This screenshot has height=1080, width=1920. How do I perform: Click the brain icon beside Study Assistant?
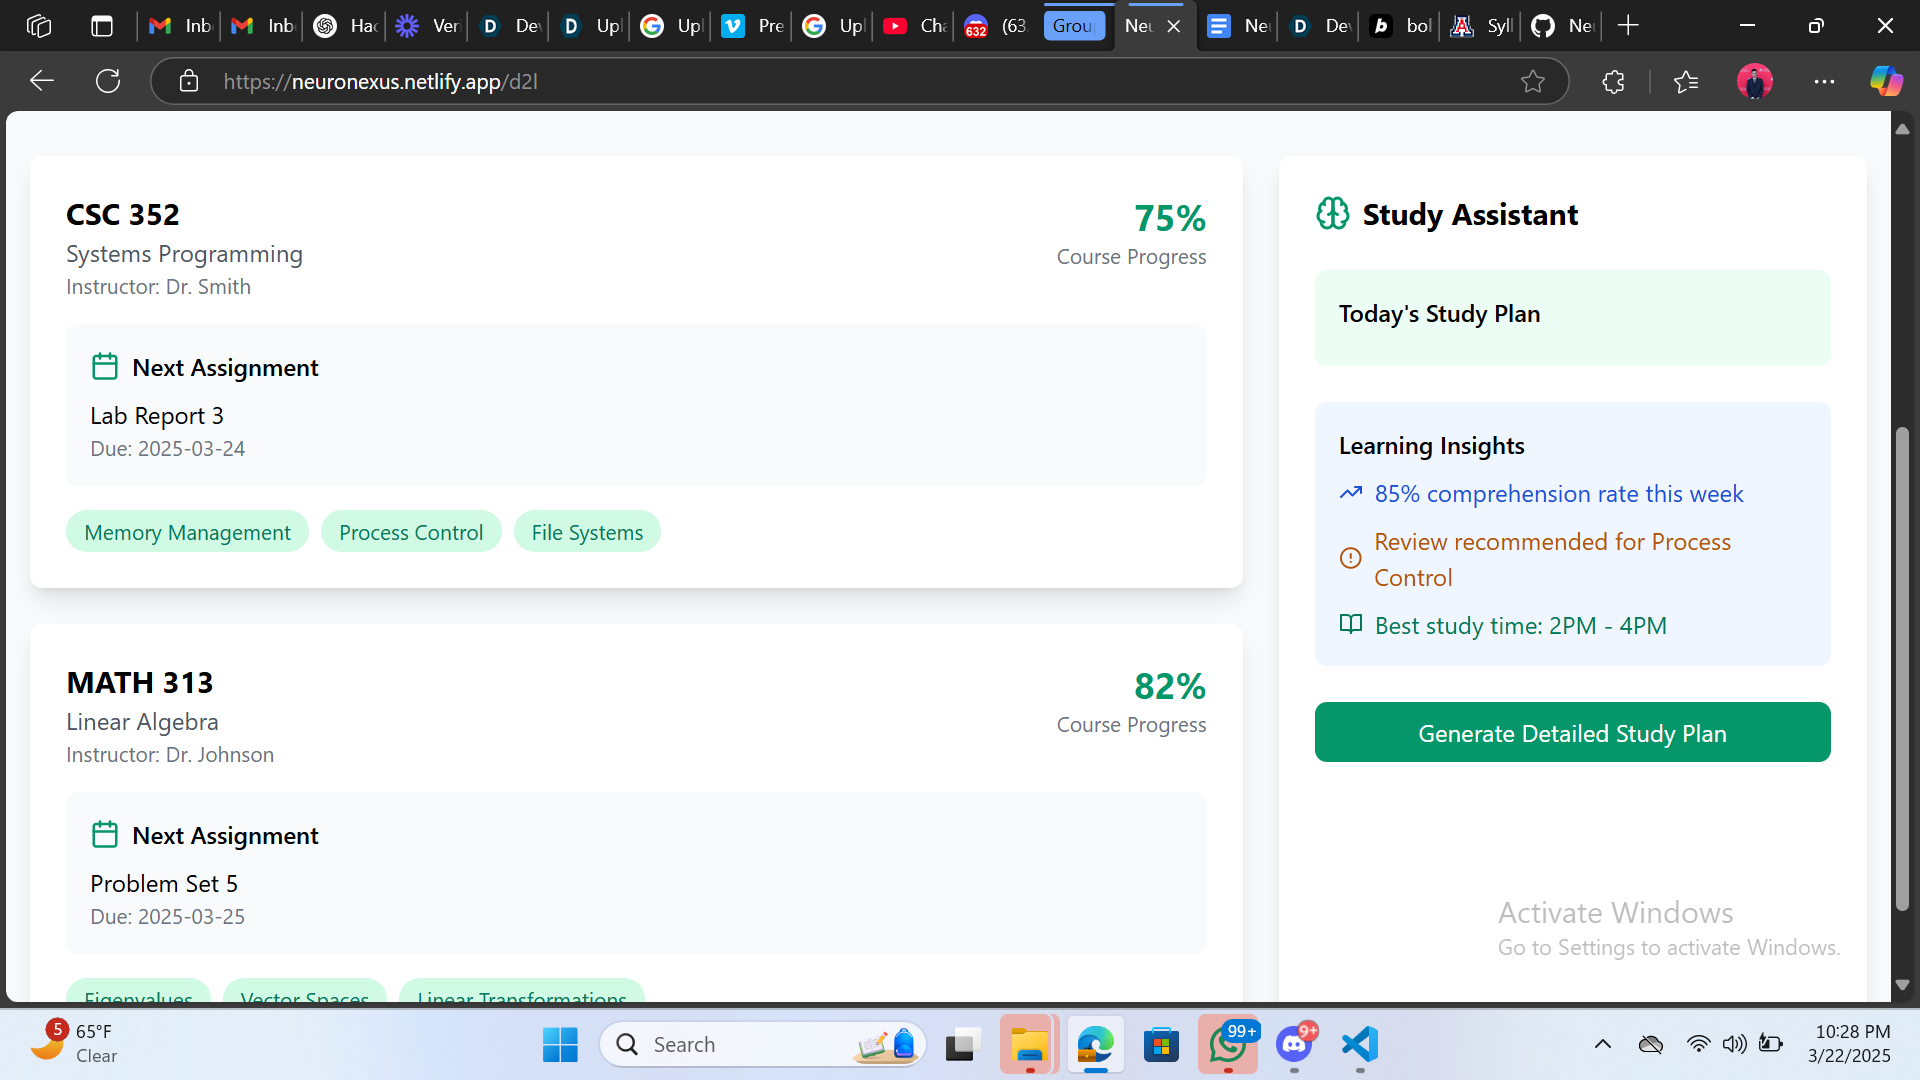point(1332,214)
